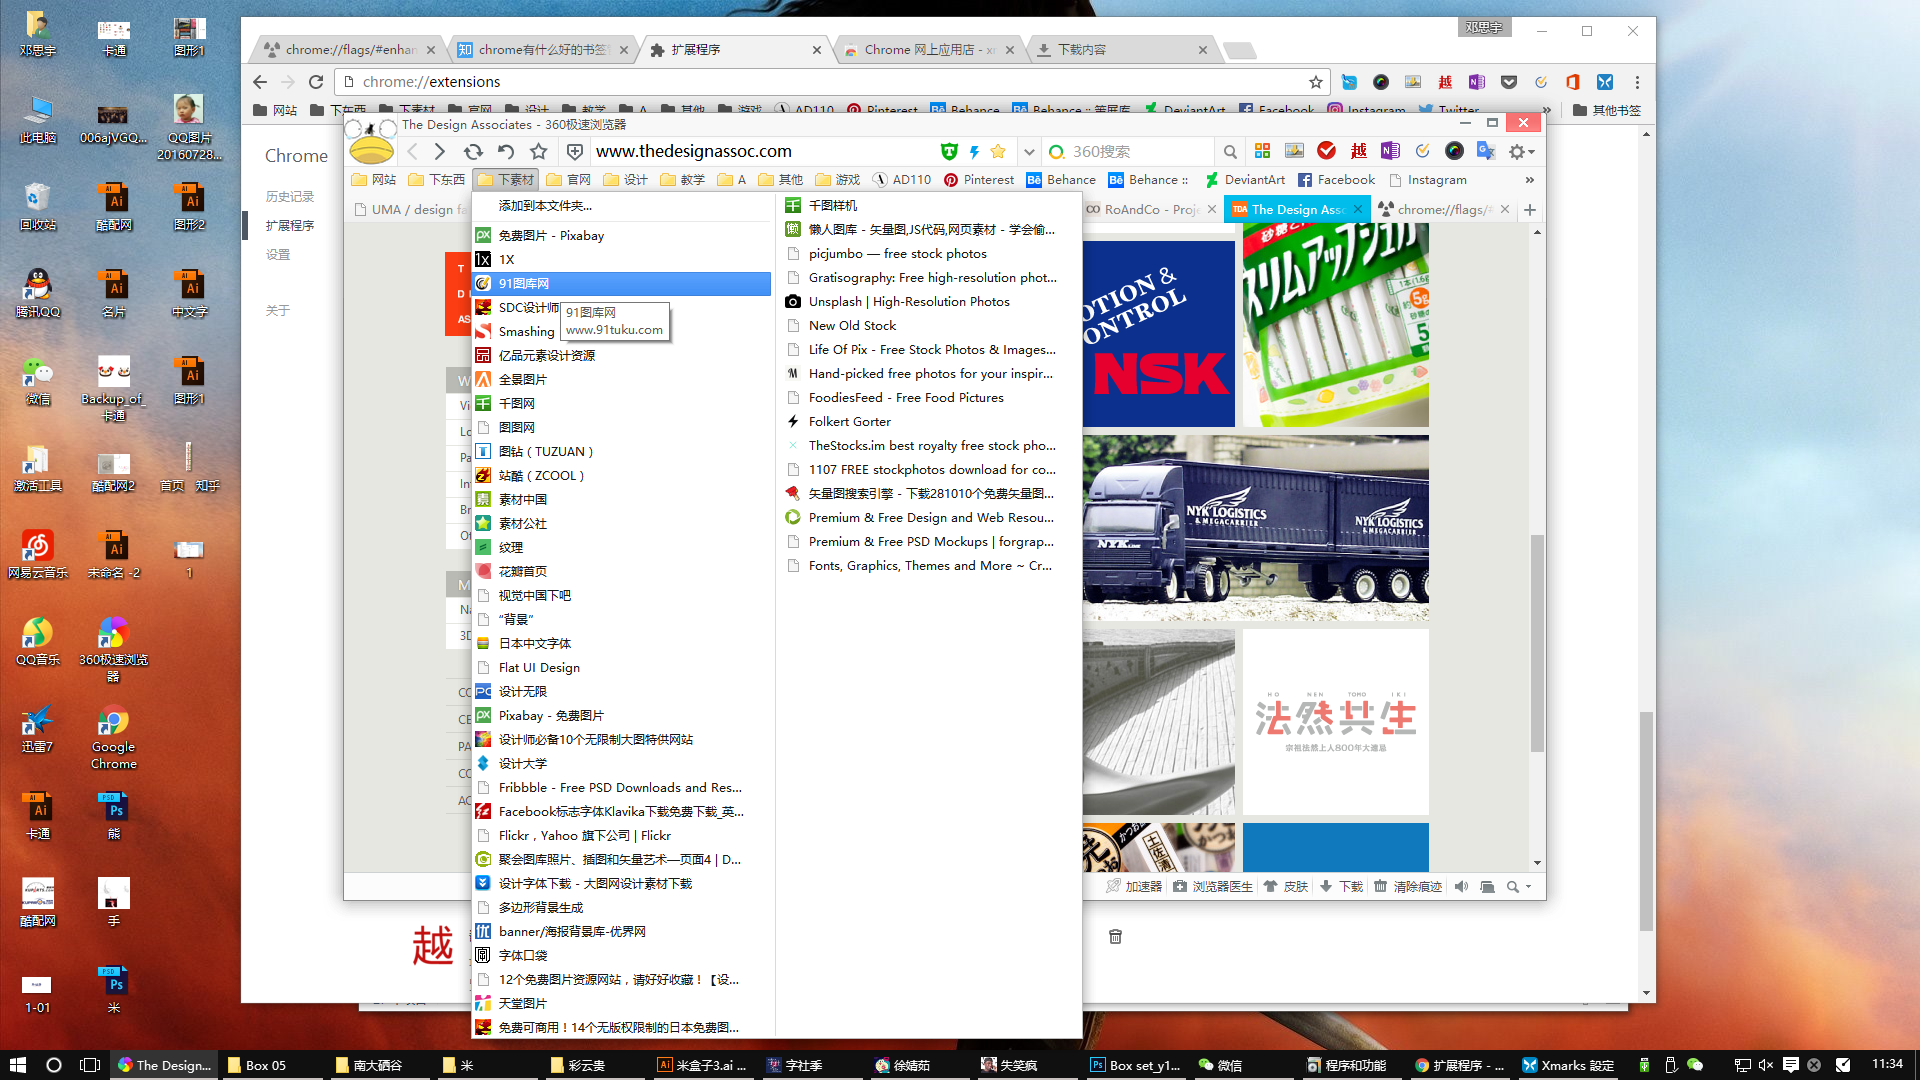
Task: Open the 下东西 bookmark folder in 360
Action: pyautogui.click(x=437, y=180)
